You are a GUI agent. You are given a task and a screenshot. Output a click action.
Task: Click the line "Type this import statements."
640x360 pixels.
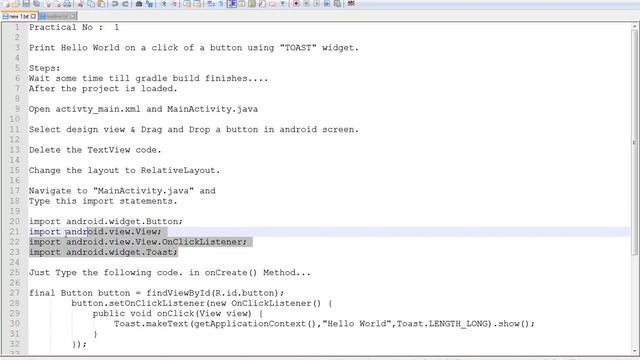click(x=103, y=201)
